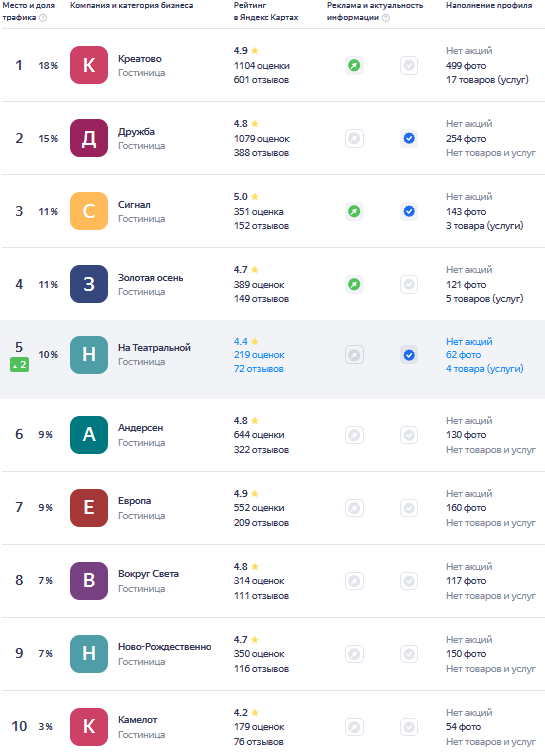This screenshot has width=545, height=755.
Task: Click the Вокруг Света avatar icon
Action: (x=89, y=581)
